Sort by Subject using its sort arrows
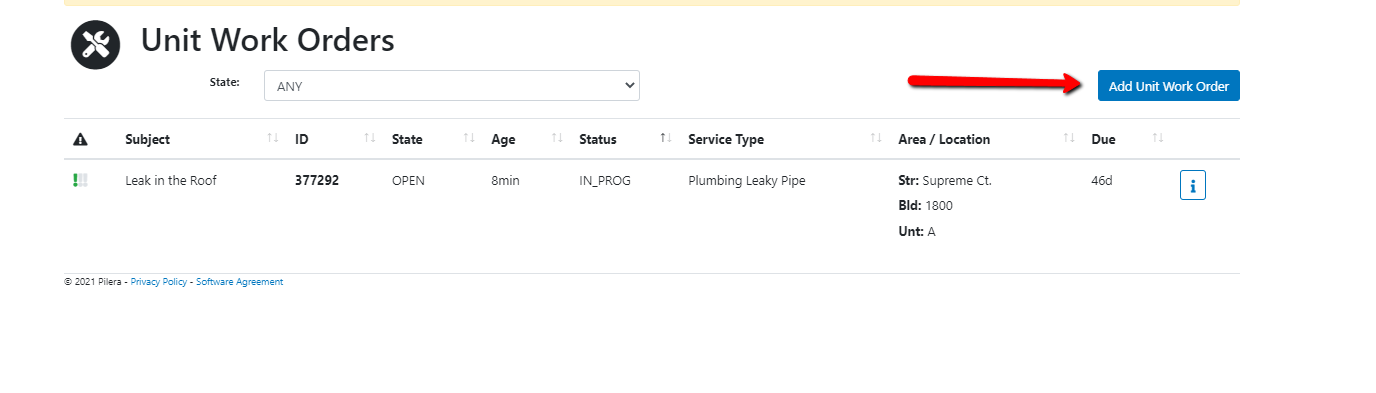This screenshot has width=1376, height=393. point(273,139)
